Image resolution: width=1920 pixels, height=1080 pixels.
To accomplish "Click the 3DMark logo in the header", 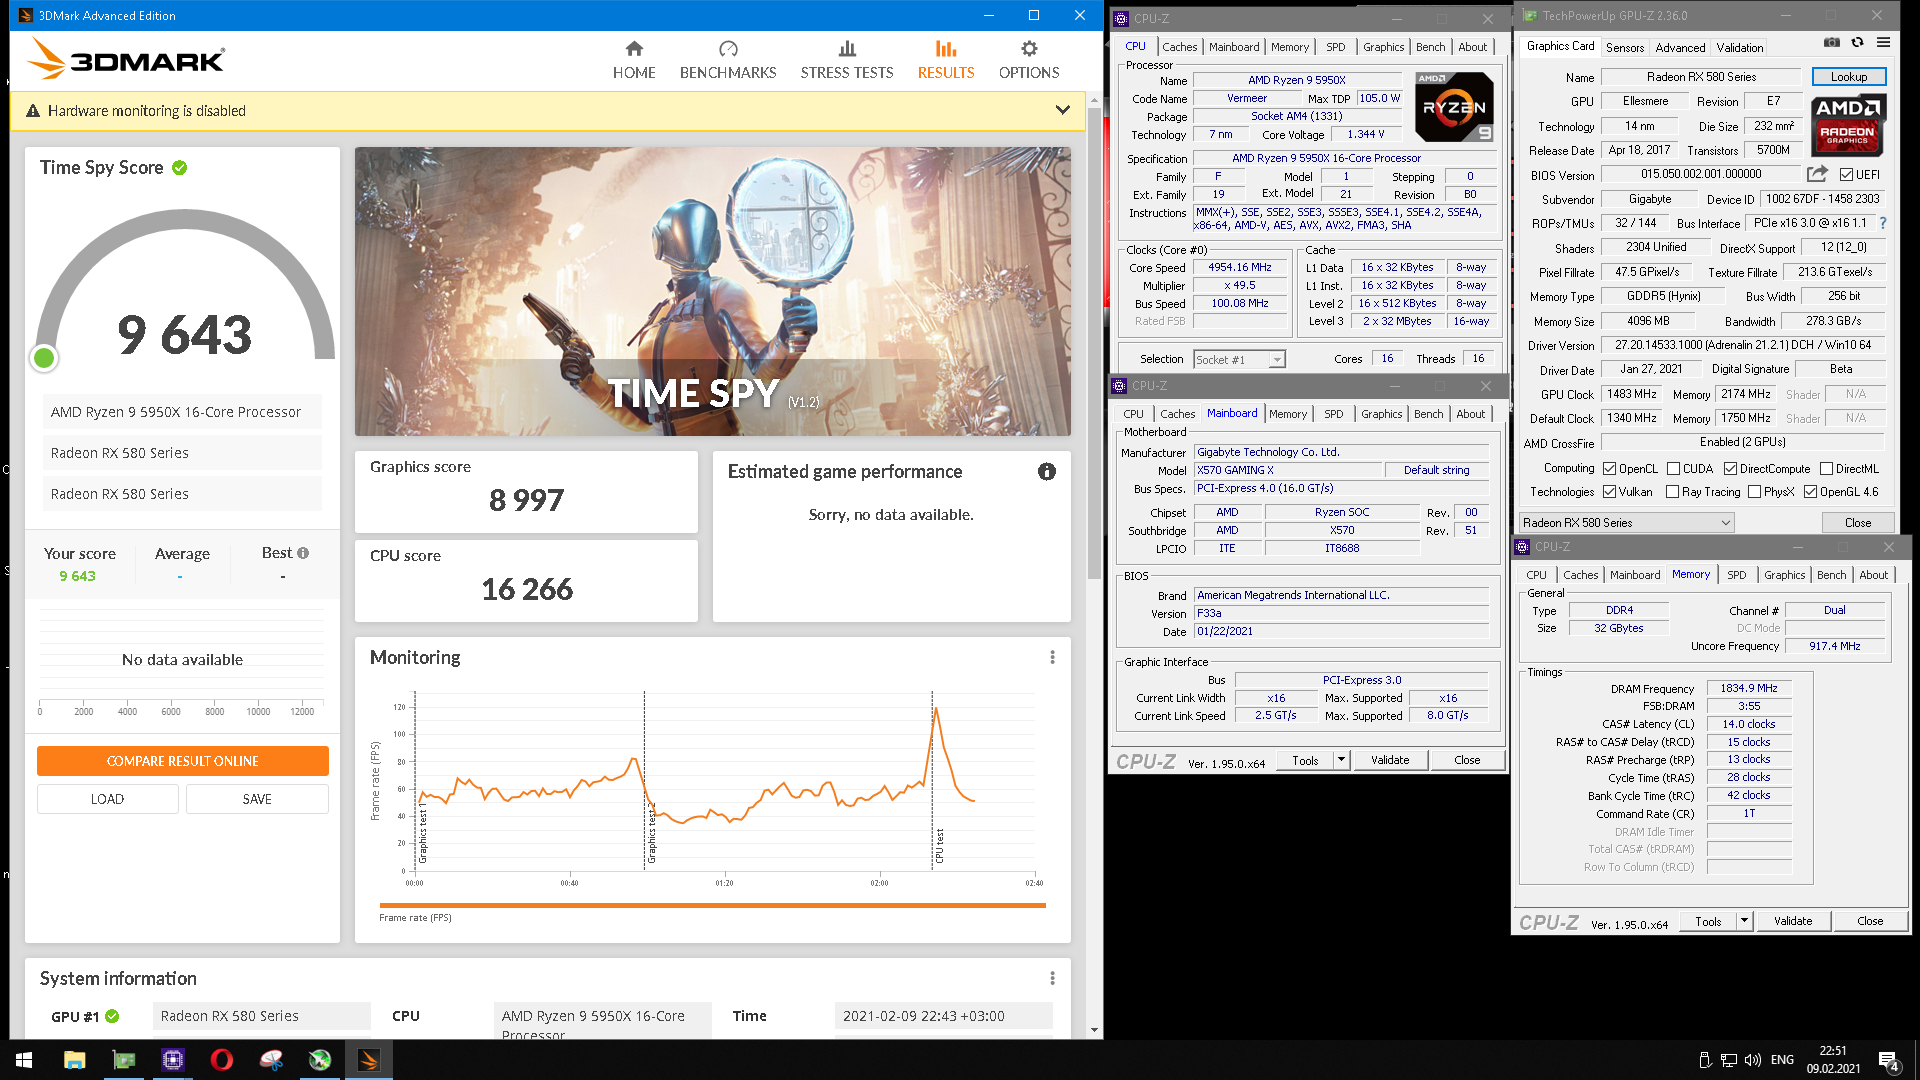I will point(126,59).
